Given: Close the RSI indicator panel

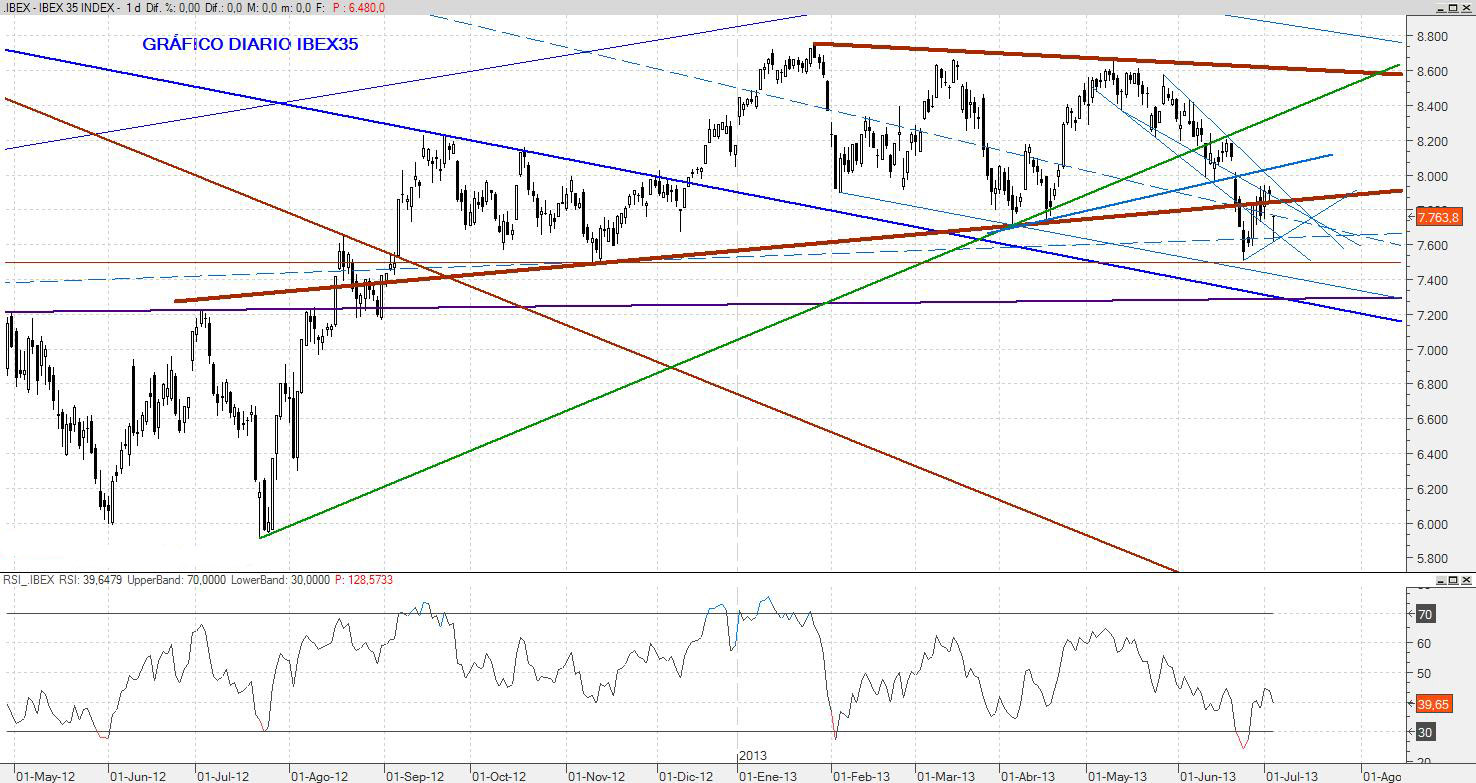Looking at the screenshot, I should (x=1467, y=580).
